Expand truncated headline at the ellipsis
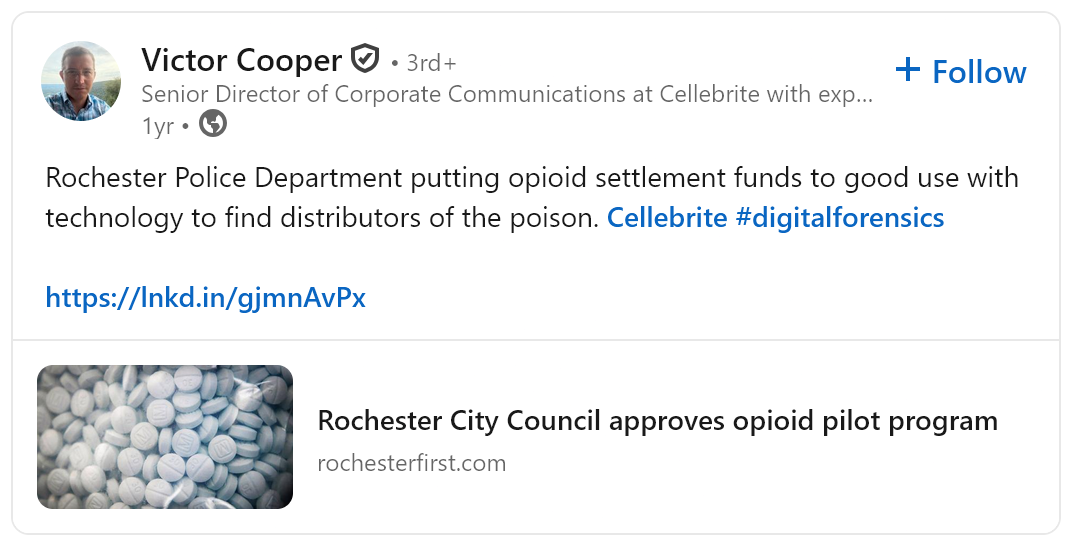The width and height of the screenshot is (1075, 547). click(x=864, y=96)
